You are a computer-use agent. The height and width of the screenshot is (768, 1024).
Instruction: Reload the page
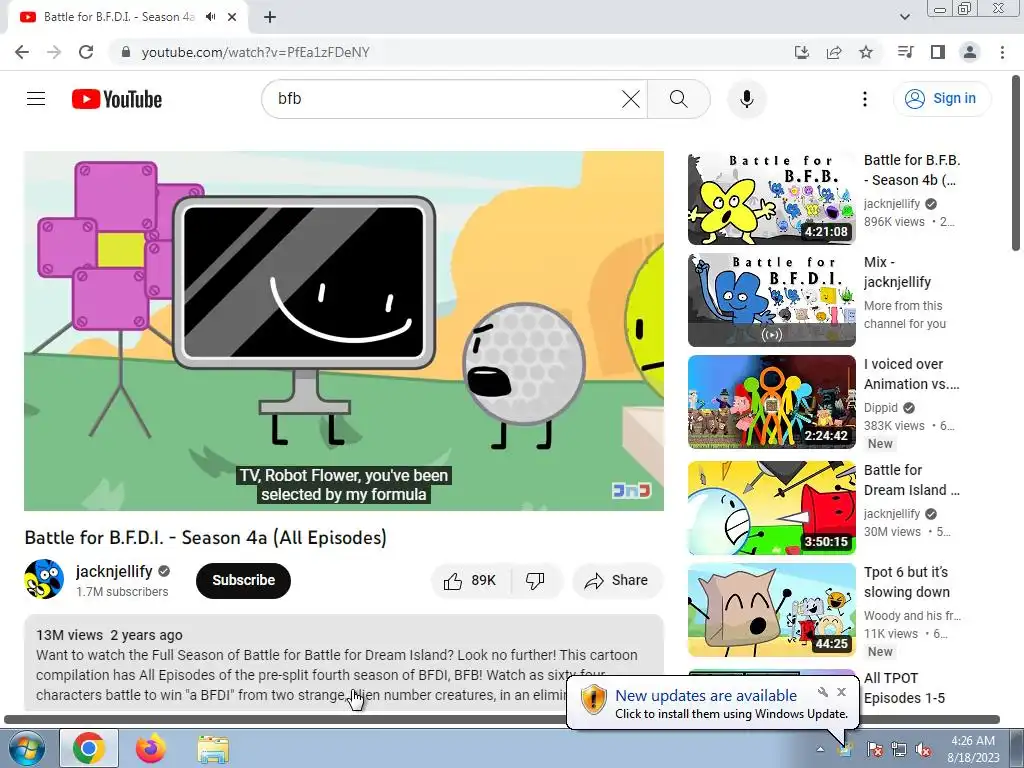86,52
